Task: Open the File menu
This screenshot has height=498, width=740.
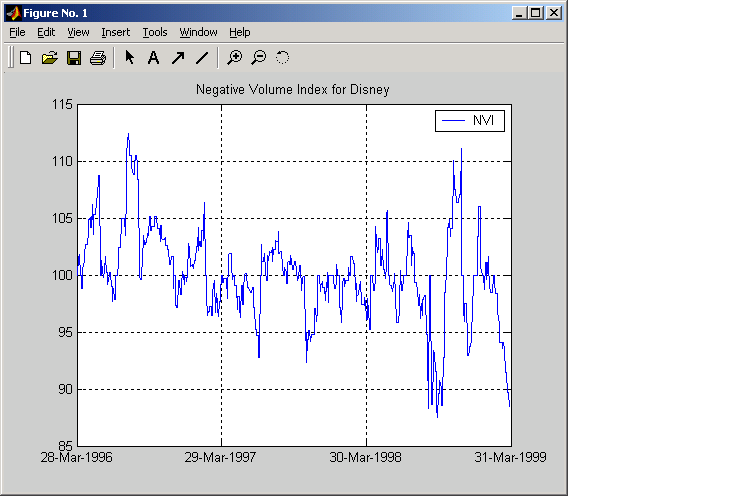Action: (17, 32)
